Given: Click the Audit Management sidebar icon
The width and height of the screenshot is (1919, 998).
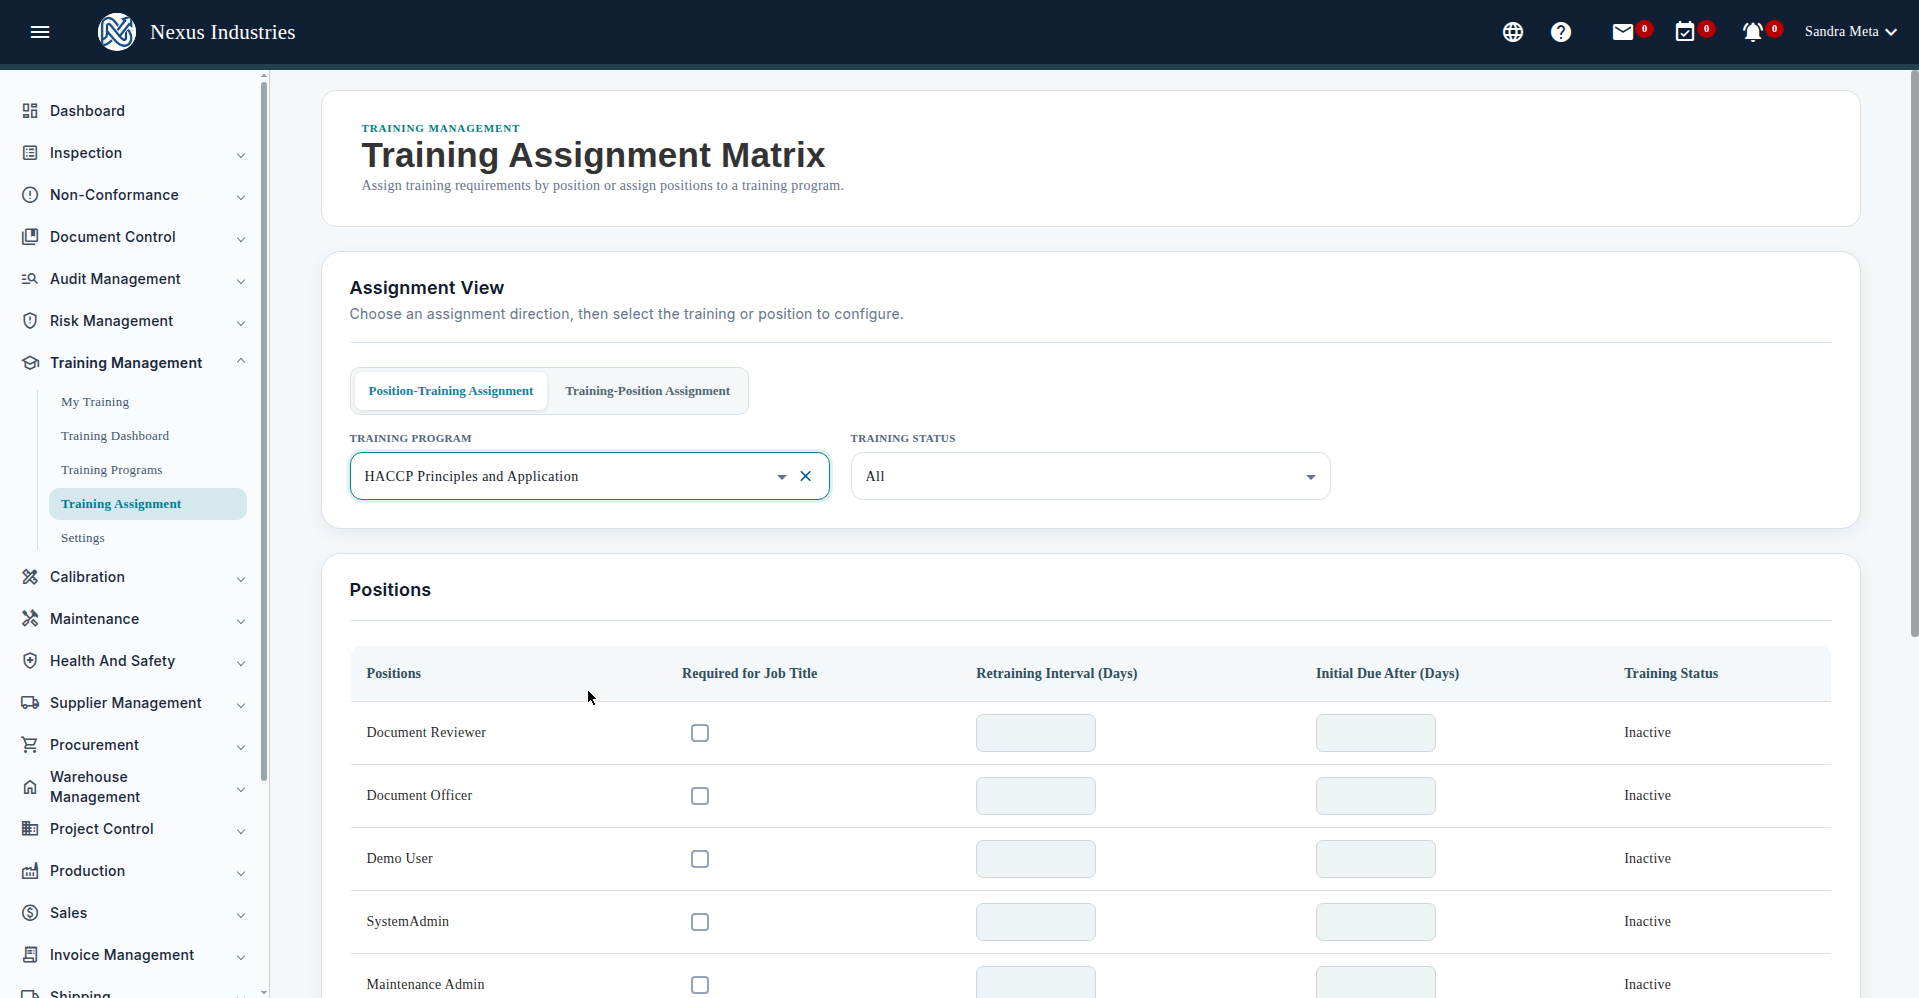Looking at the screenshot, I should point(30,279).
